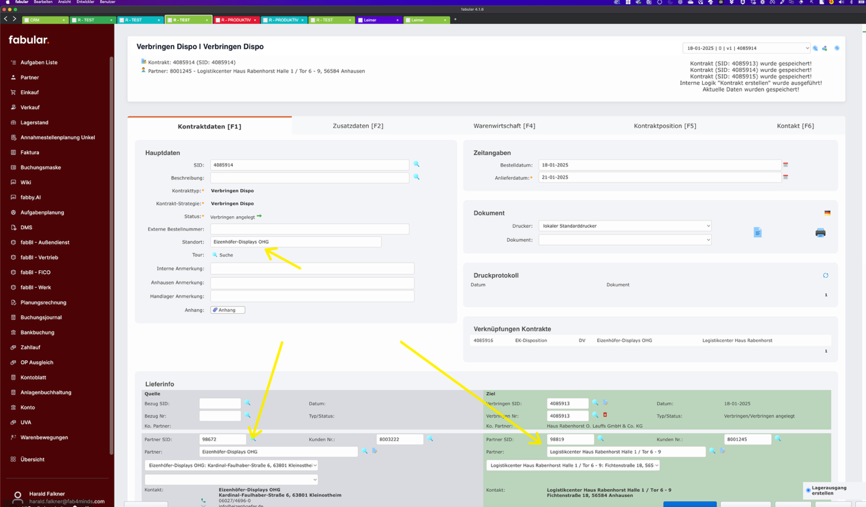866x507 pixels.
Task: Click the search icon next to SID field
Action: point(416,165)
